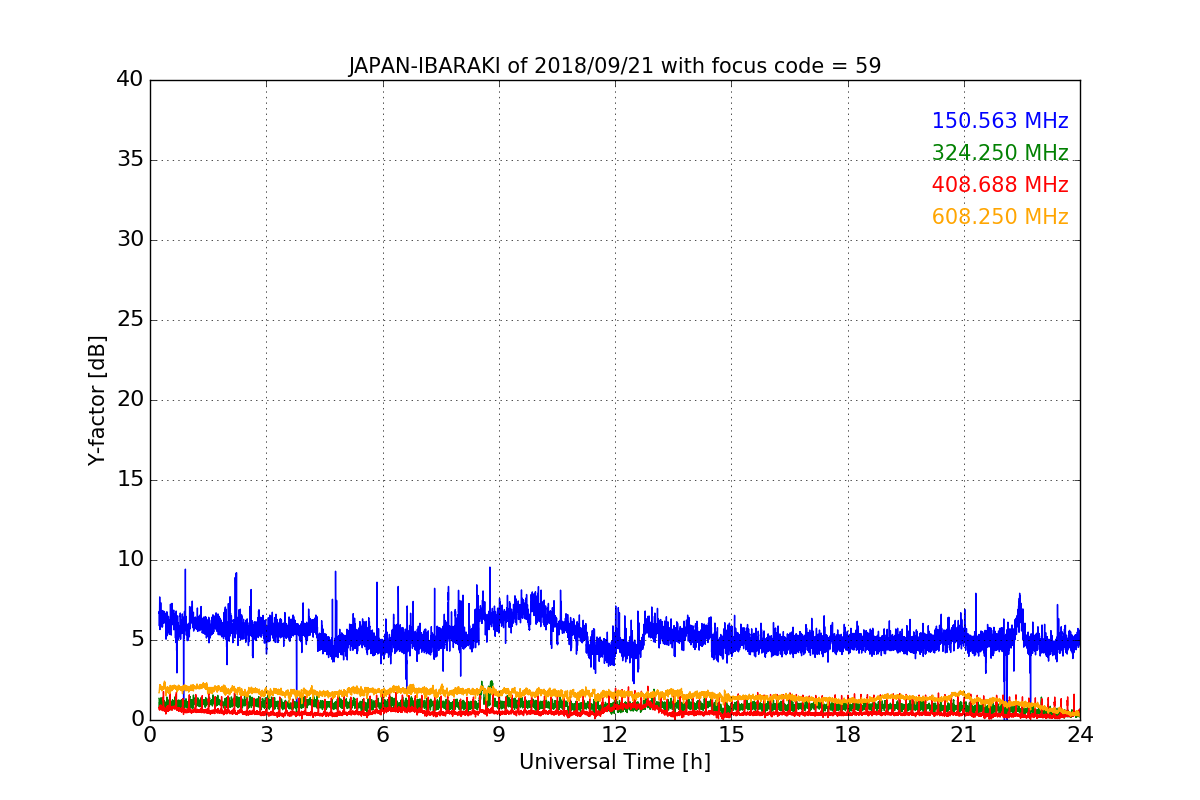Click the x-axis tick label 12
The height and width of the screenshot is (800, 1200).
[615, 735]
